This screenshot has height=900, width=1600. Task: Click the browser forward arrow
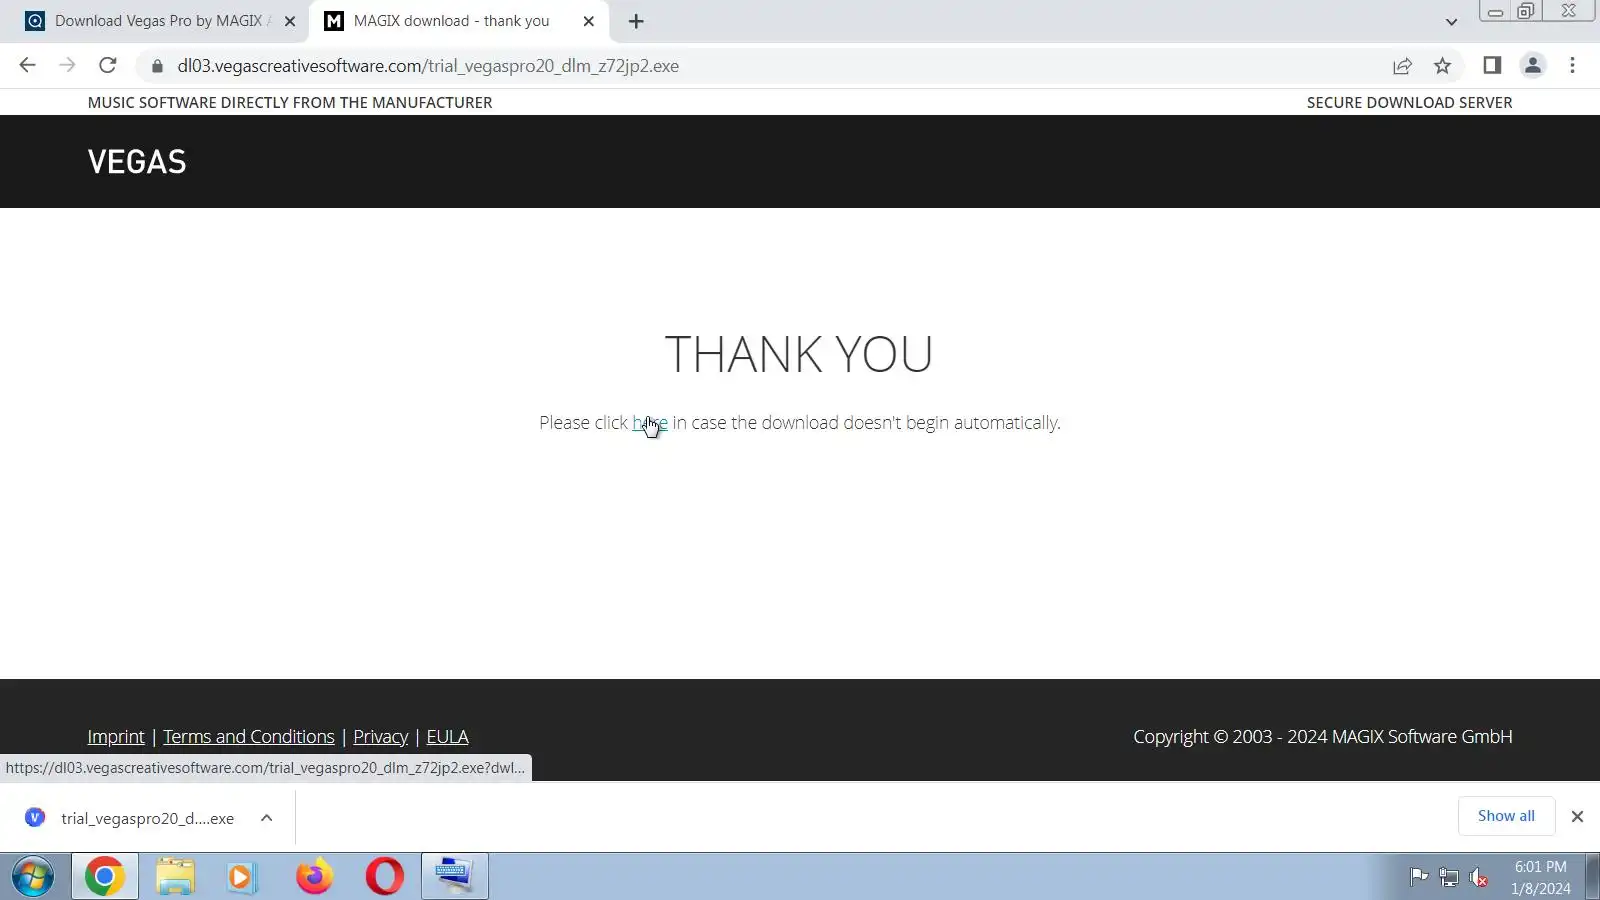[67, 66]
